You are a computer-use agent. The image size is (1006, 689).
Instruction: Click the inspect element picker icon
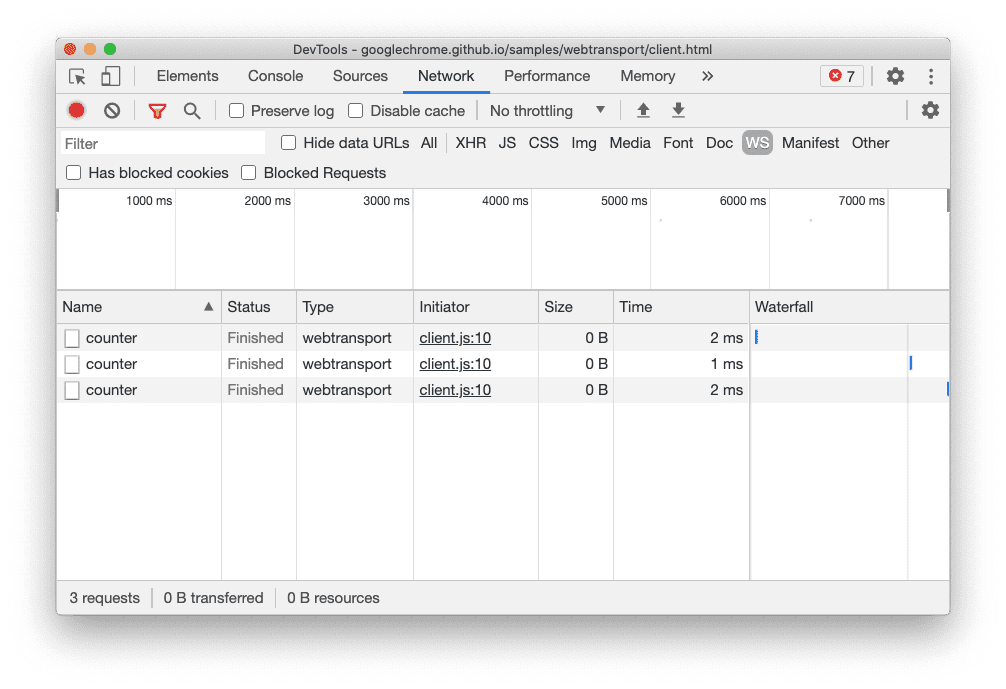click(x=77, y=77)
